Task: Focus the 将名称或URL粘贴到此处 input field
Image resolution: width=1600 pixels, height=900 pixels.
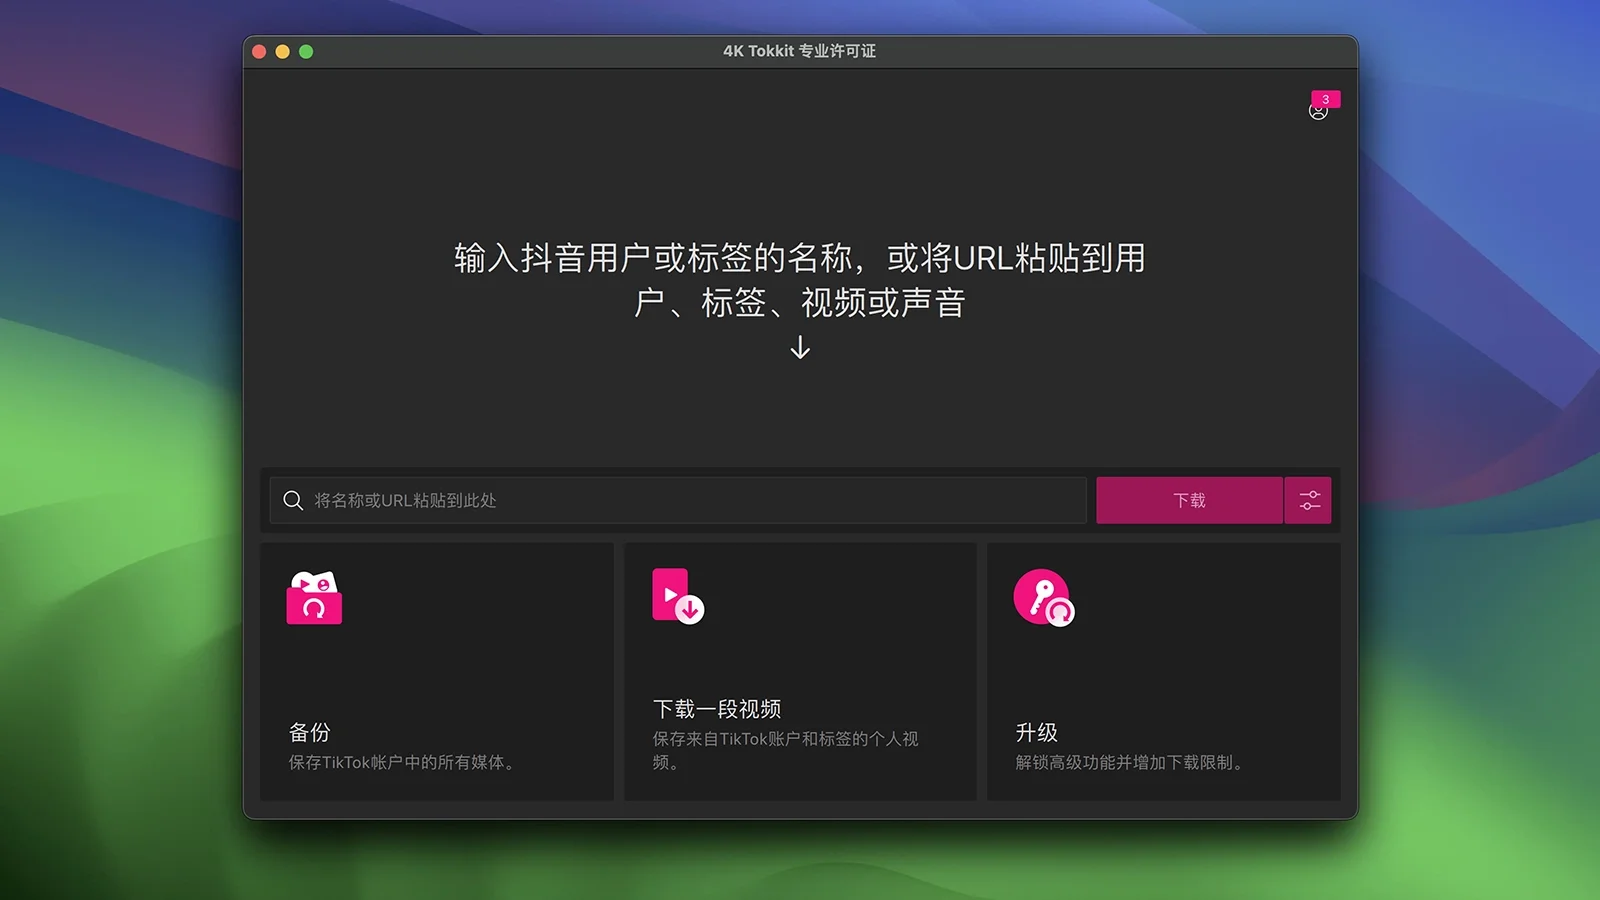Action: [x=678, y=500]
